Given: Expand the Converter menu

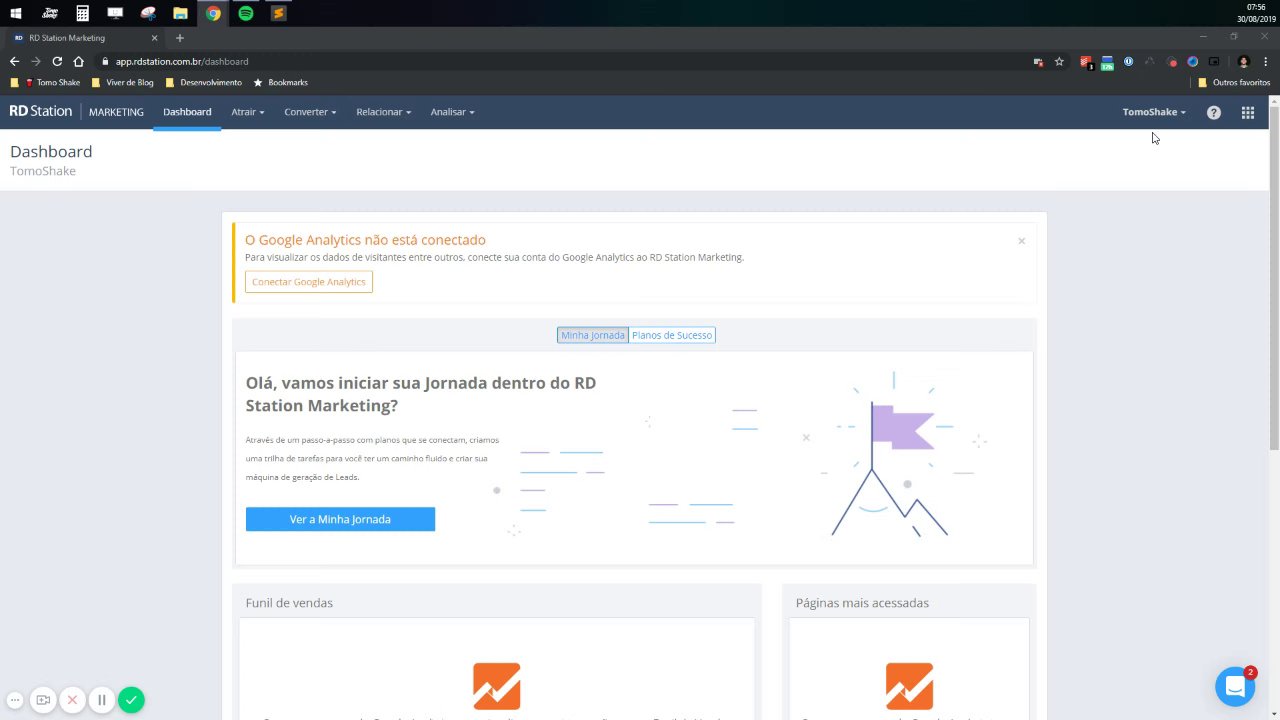Looking at the screenshot, I should click(310, 112).
